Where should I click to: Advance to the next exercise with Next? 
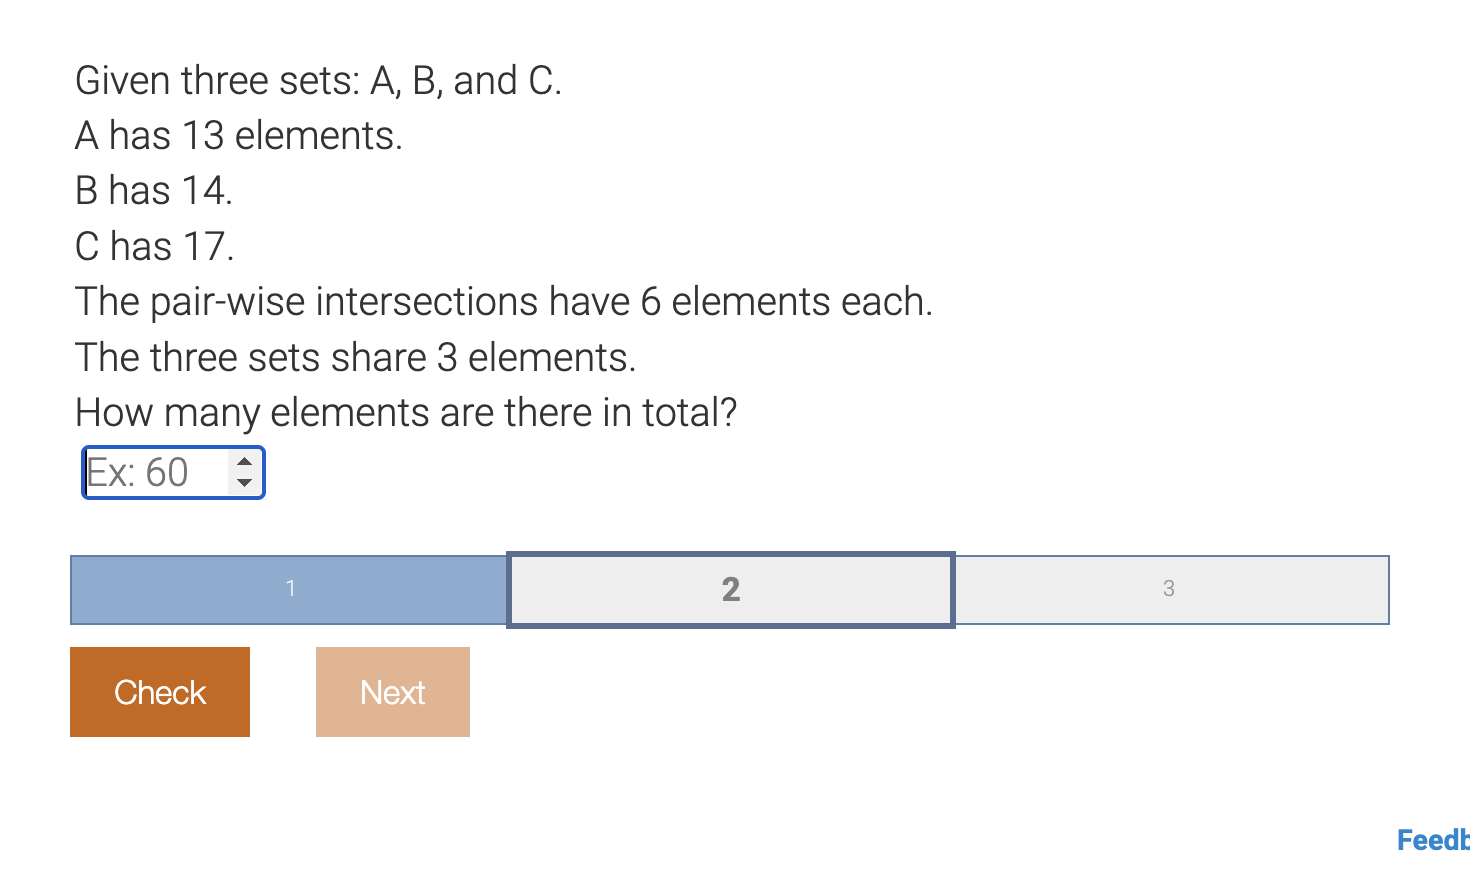click(392, 691)
